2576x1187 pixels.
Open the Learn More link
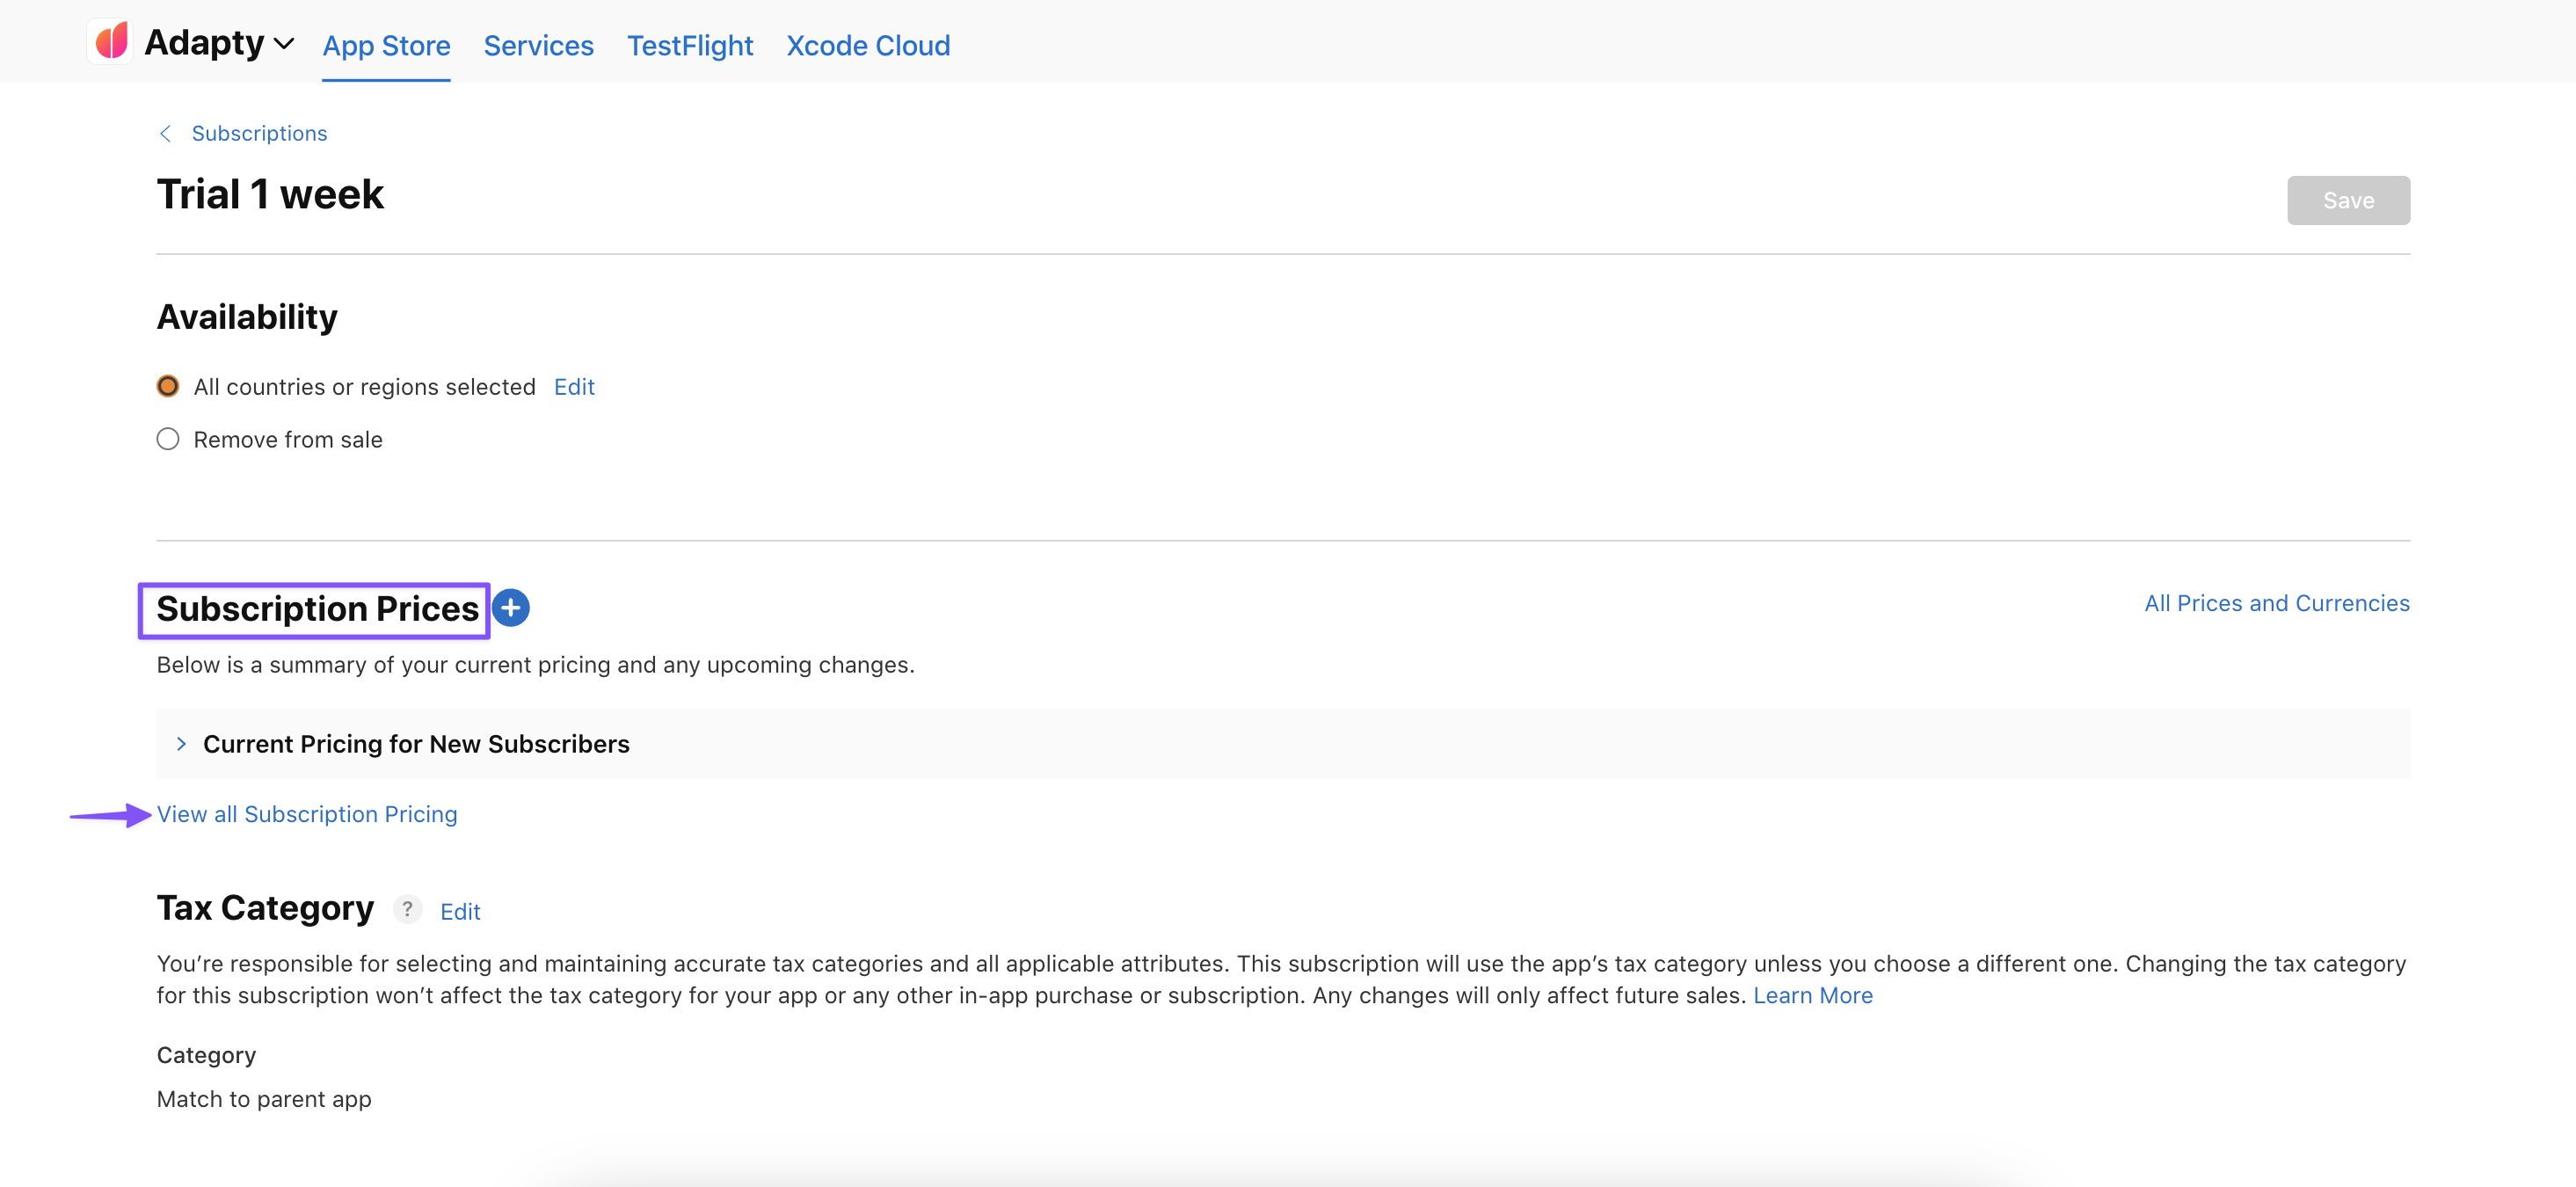[x=1812, y=995]
